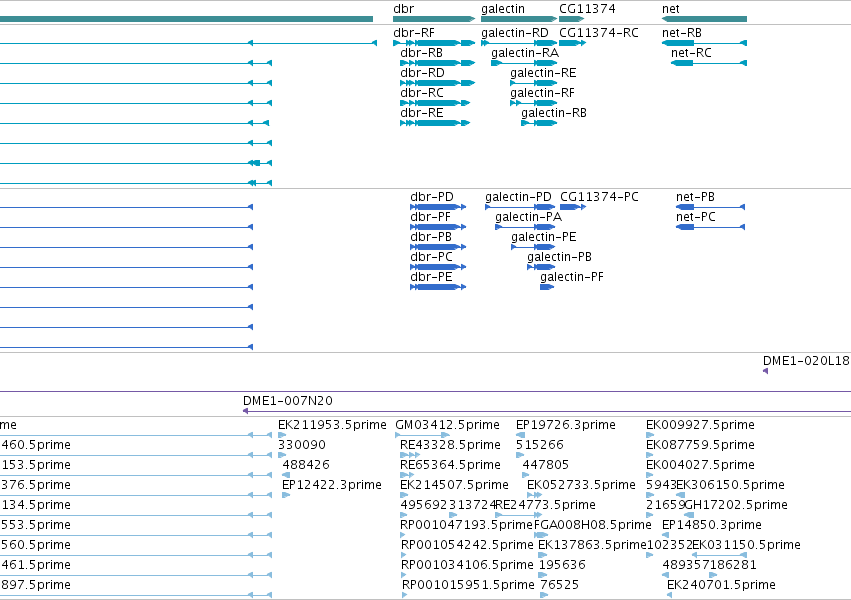Select the dbr-PD protein feature
851x600 pixels.
pyautogui.click(x=438, y=207)
